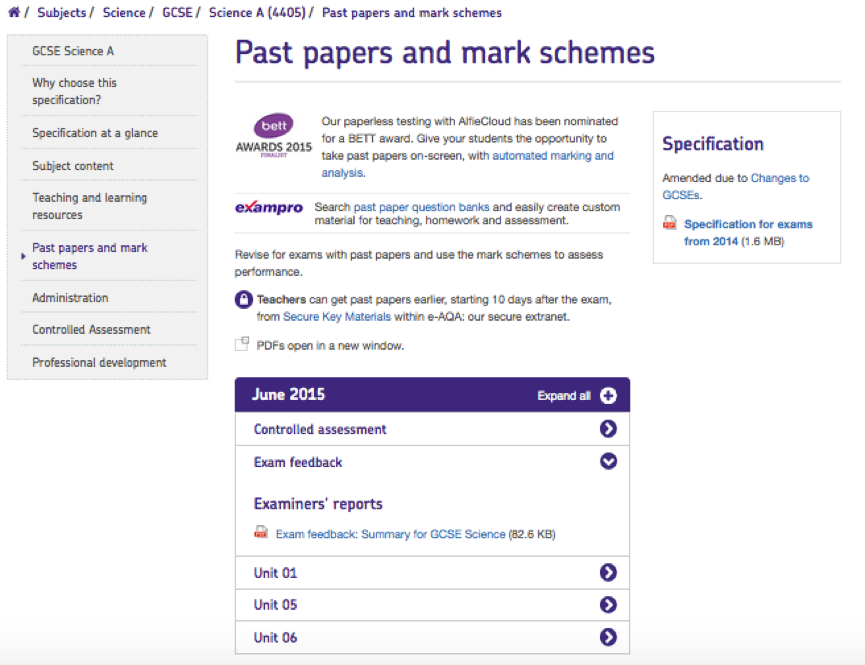
Task: Expand Unit 06 arrow icon
Action: coord(608,637)
